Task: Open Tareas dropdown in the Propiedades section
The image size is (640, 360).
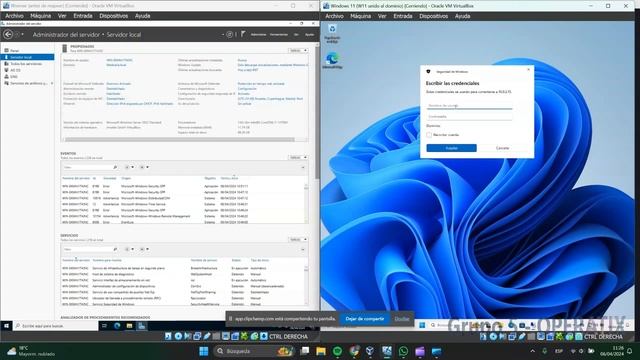Action: point(298,51)
